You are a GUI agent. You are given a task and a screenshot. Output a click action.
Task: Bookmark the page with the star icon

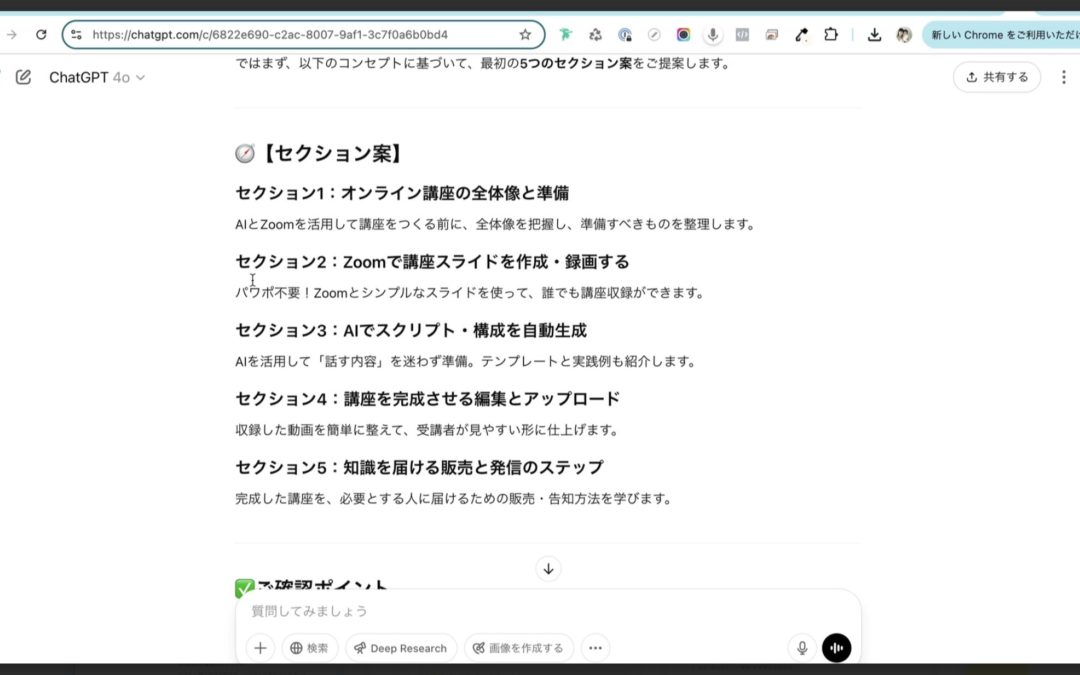pyautogui.click(x=525, y=33)
